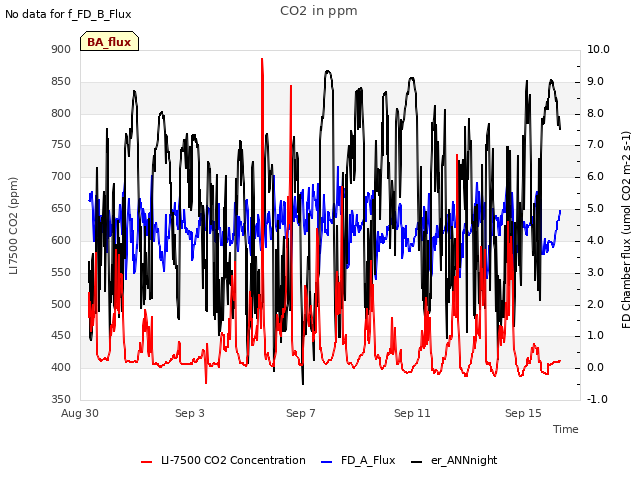640x480 pixels.
Task: Click the 'Sep 11' x-axis tick label
Action: tap(412, 413)
